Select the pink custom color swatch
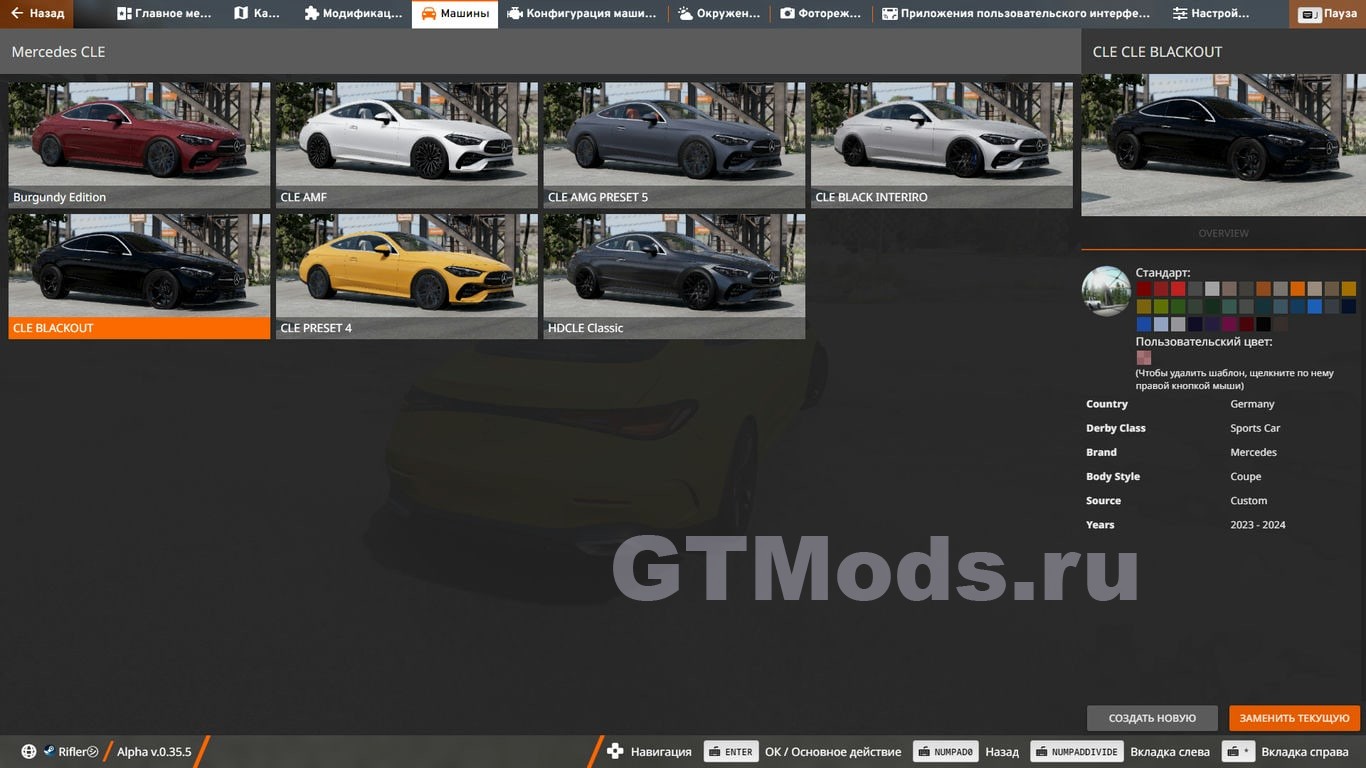The width and height of the screenshot is (1366, 768). (x=1144, y=358)
